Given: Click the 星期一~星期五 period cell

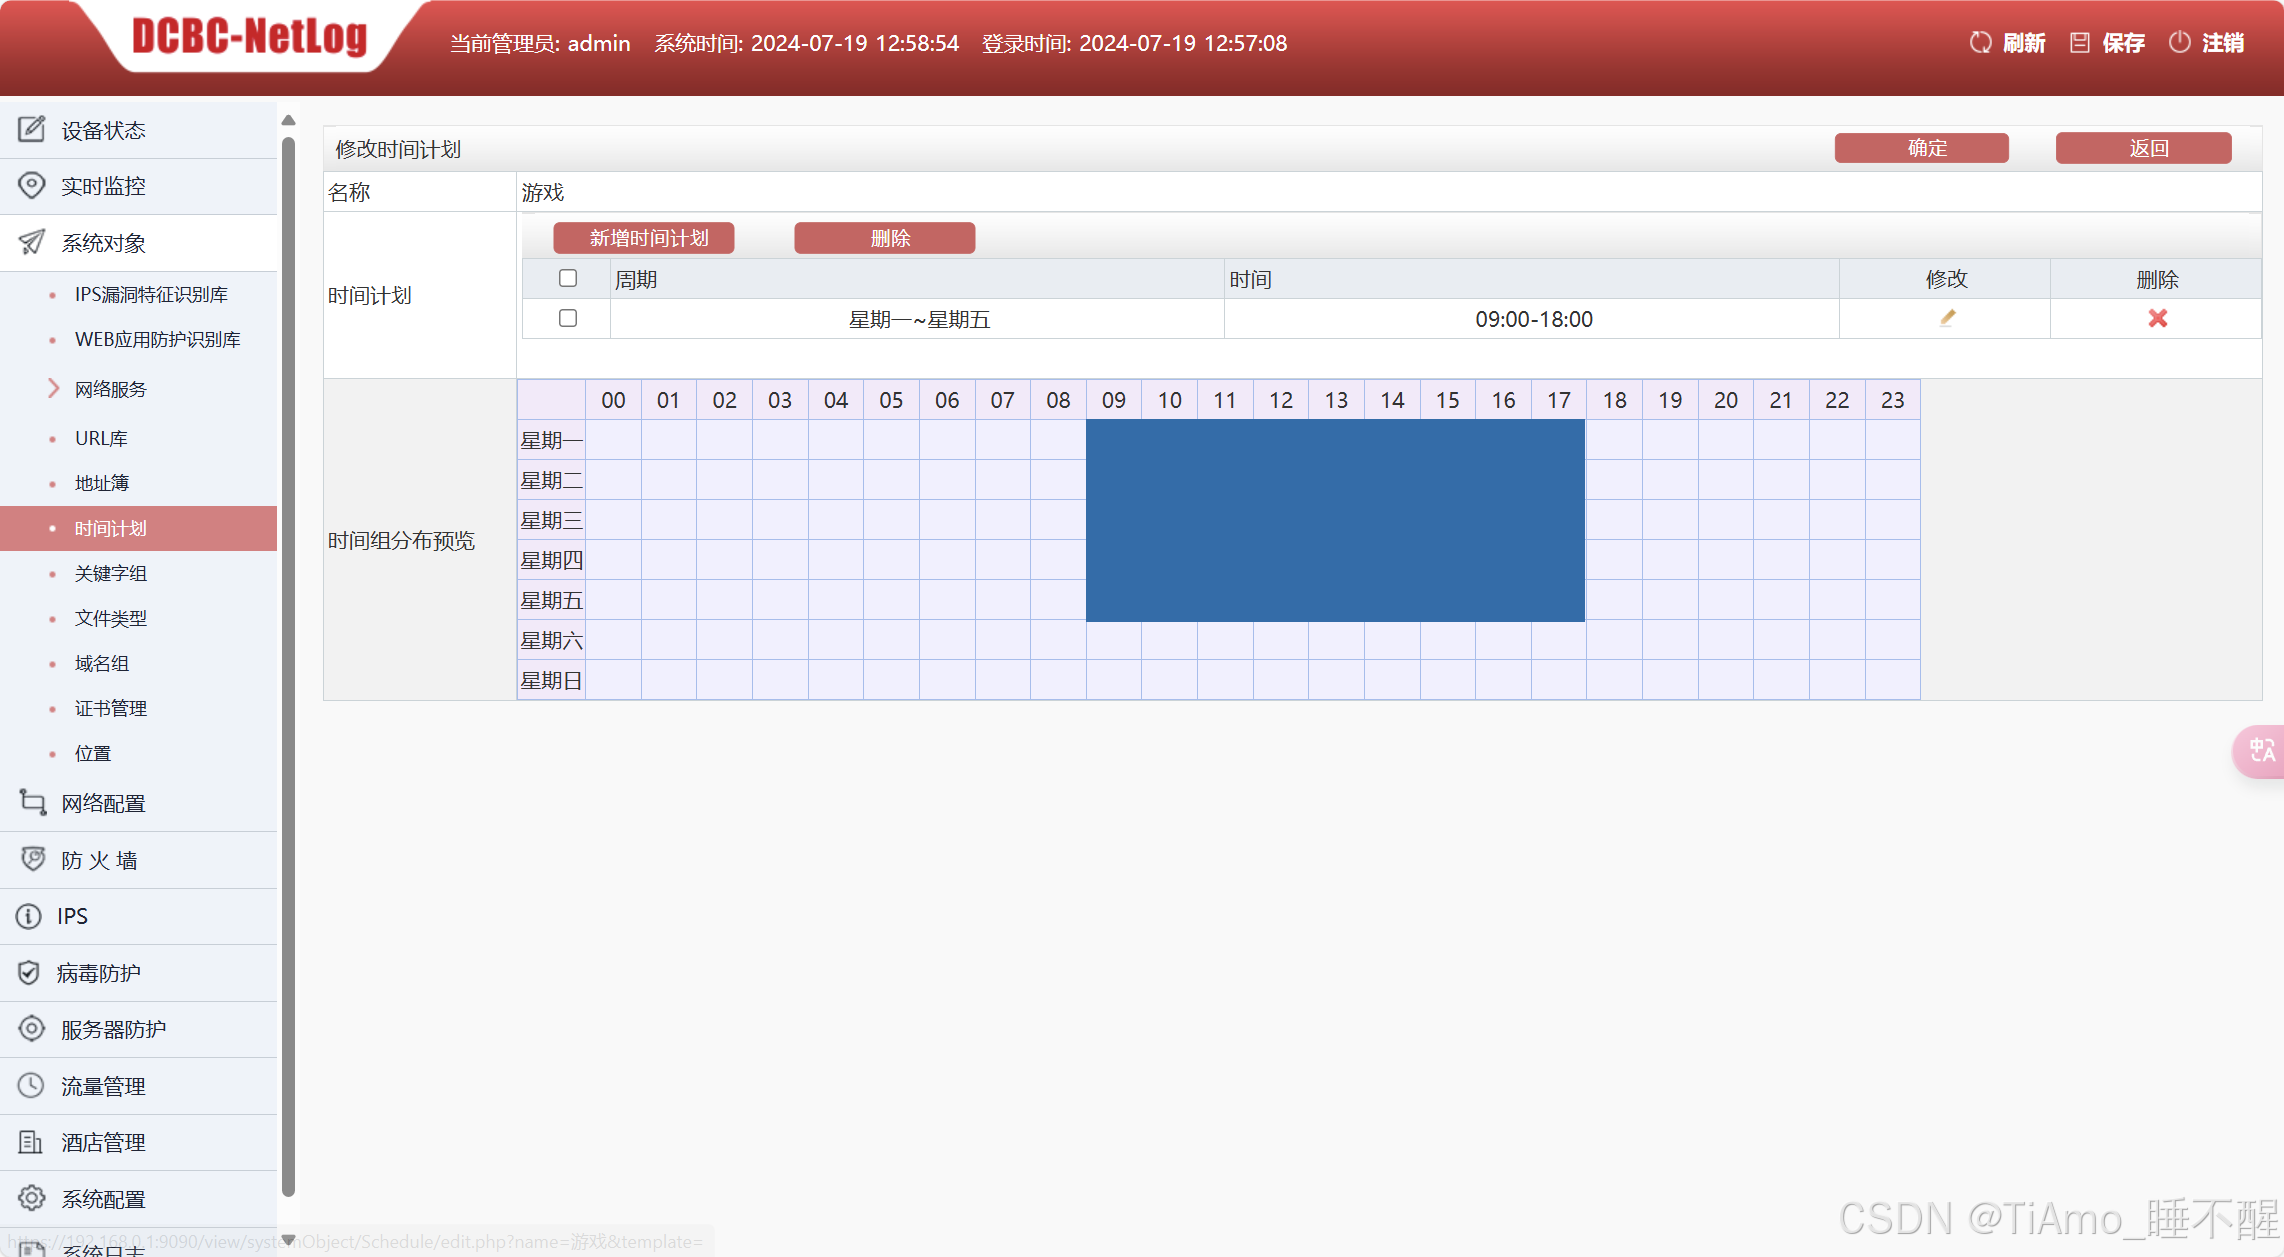Looking at the screenshot, I should [x=918, y=319].
